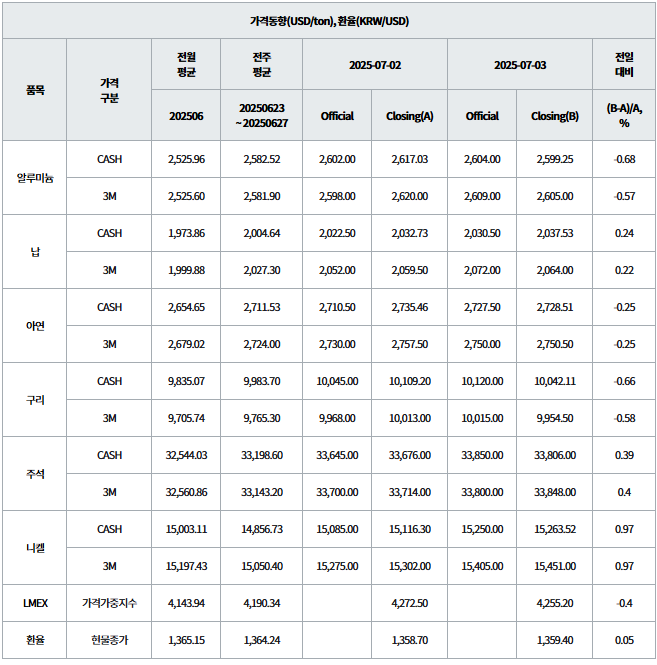Select tin 3M change '0.4'

tap(624, 492)
